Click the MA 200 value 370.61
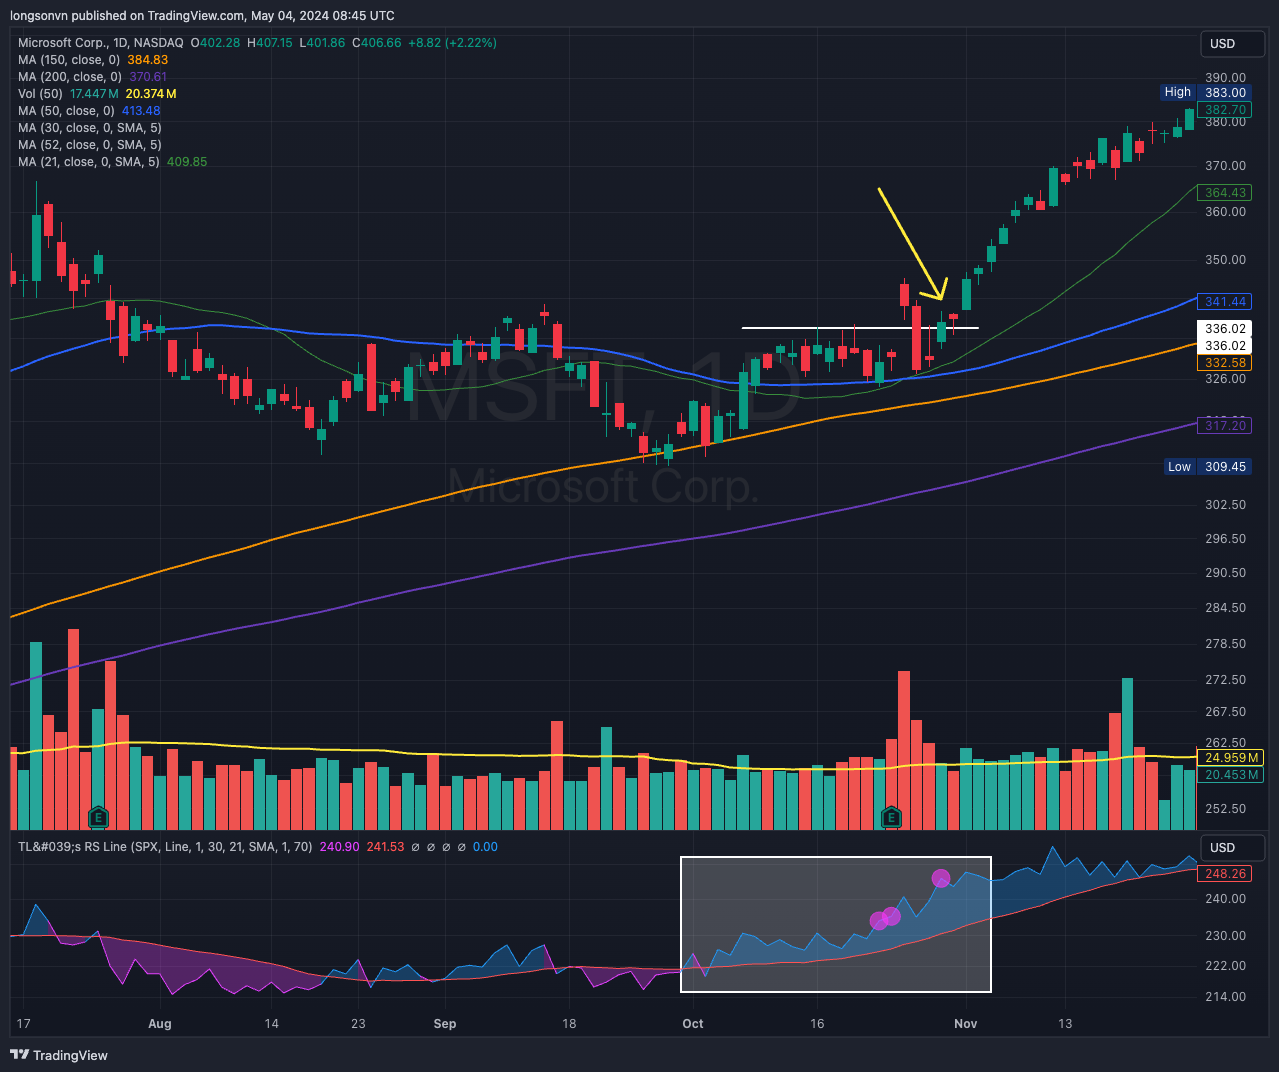 (x=148, y=77)
